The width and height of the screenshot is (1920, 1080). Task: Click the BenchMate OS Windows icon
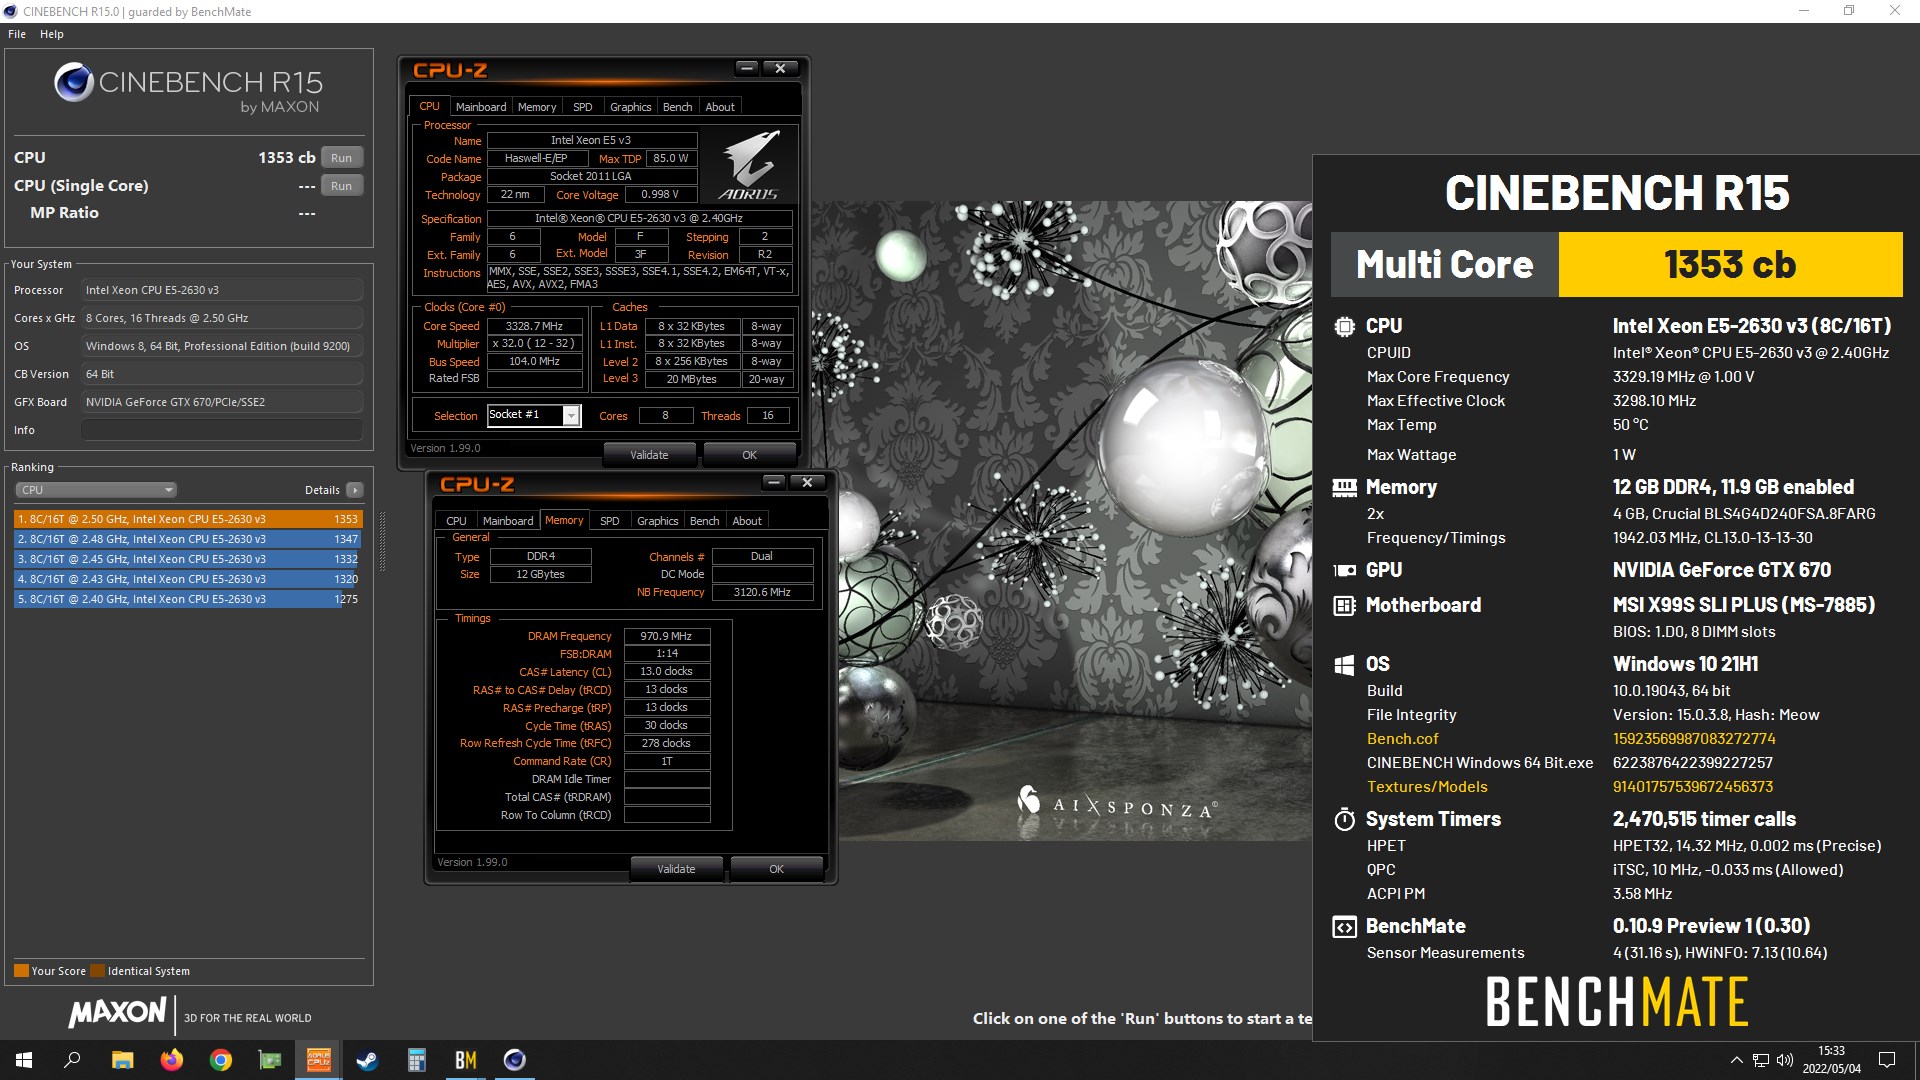pos(1344,665)
